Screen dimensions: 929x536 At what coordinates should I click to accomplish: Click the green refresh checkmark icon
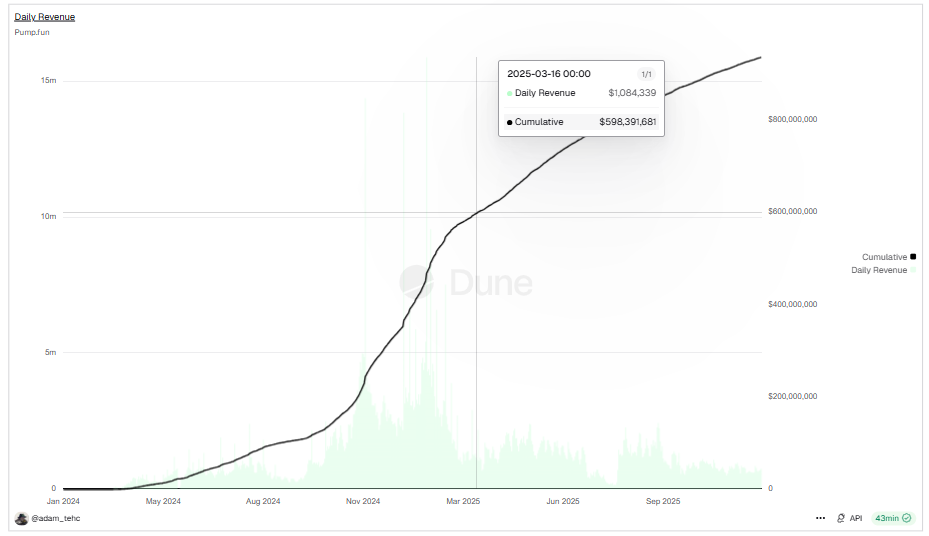pos(907,518)
